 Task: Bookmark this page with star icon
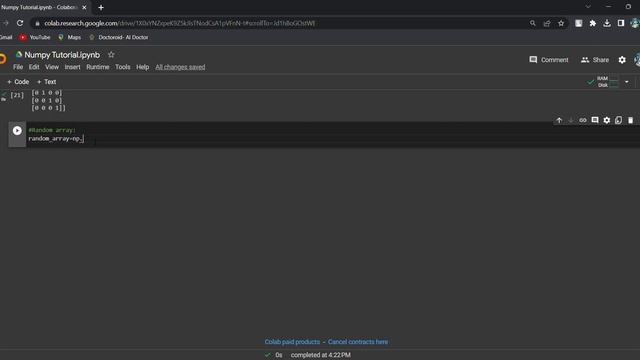click(x=561, y=23)
